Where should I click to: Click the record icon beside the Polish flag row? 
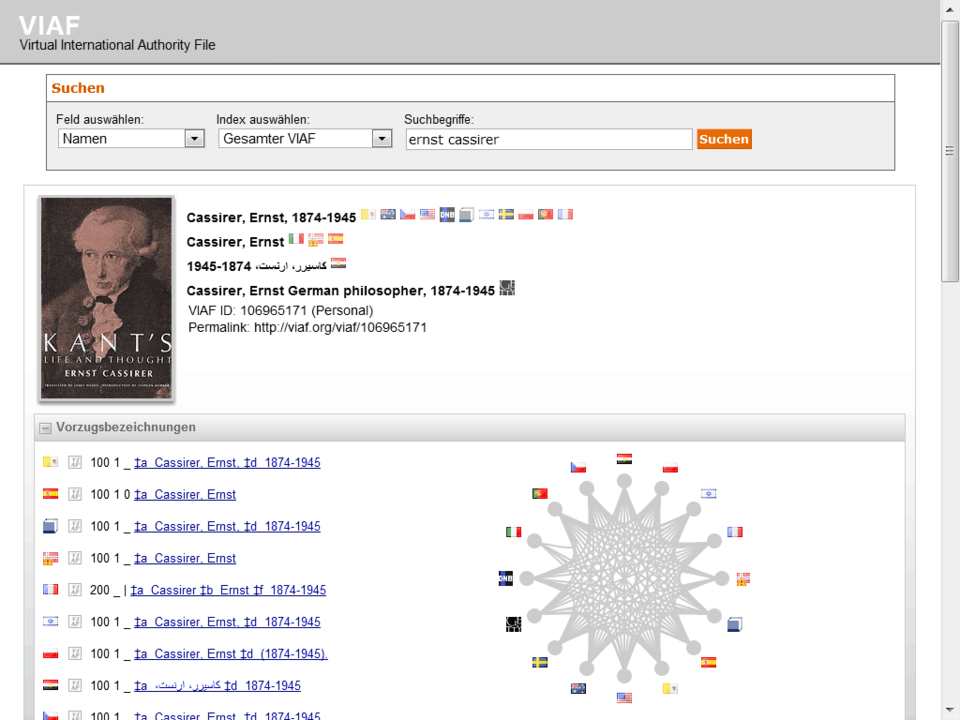click(x=75, y=654)
